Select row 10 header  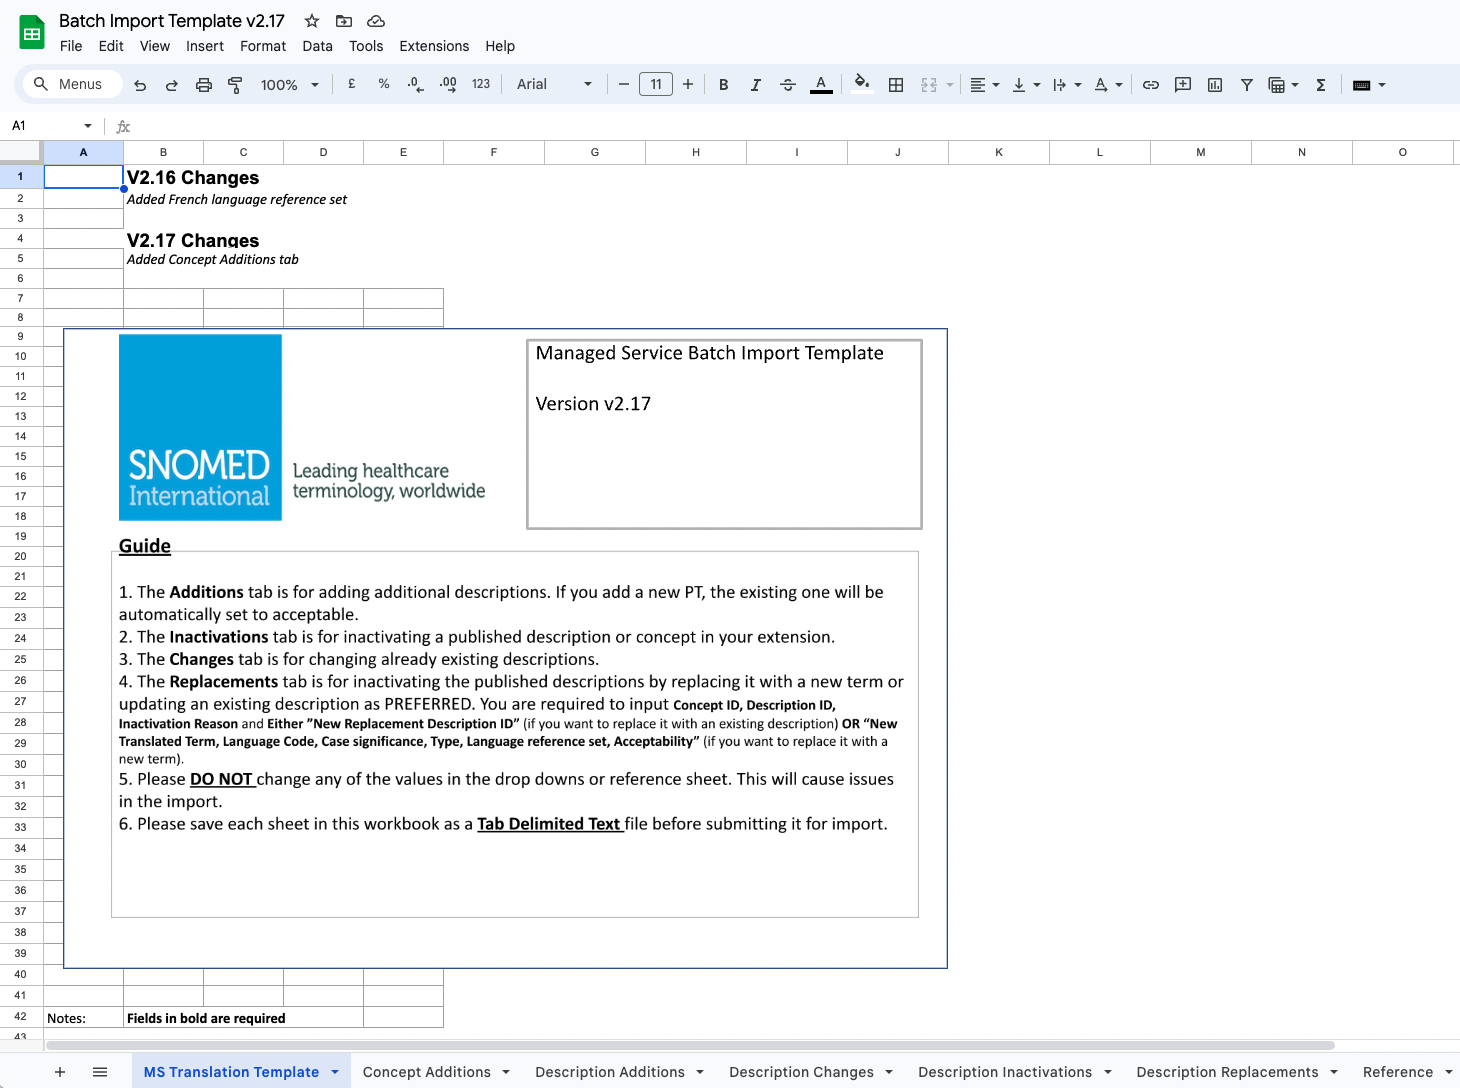[x=21, y=356]
